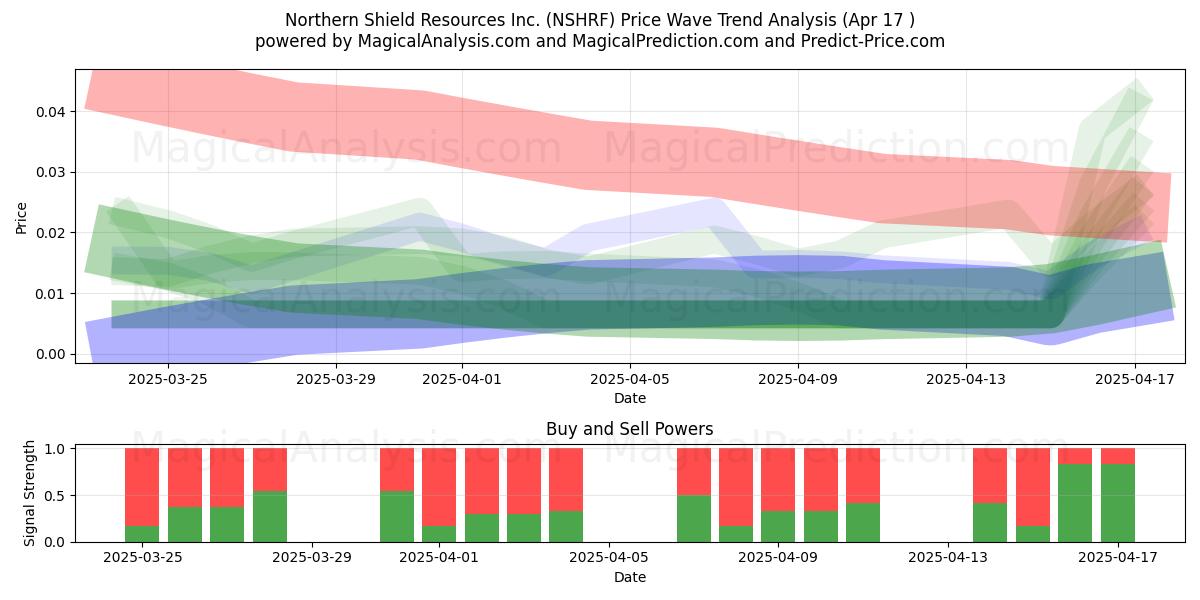Screen dimensions: 1200x600
Task: Click the 'Date' label under the price chart
Action: point(630,398)
